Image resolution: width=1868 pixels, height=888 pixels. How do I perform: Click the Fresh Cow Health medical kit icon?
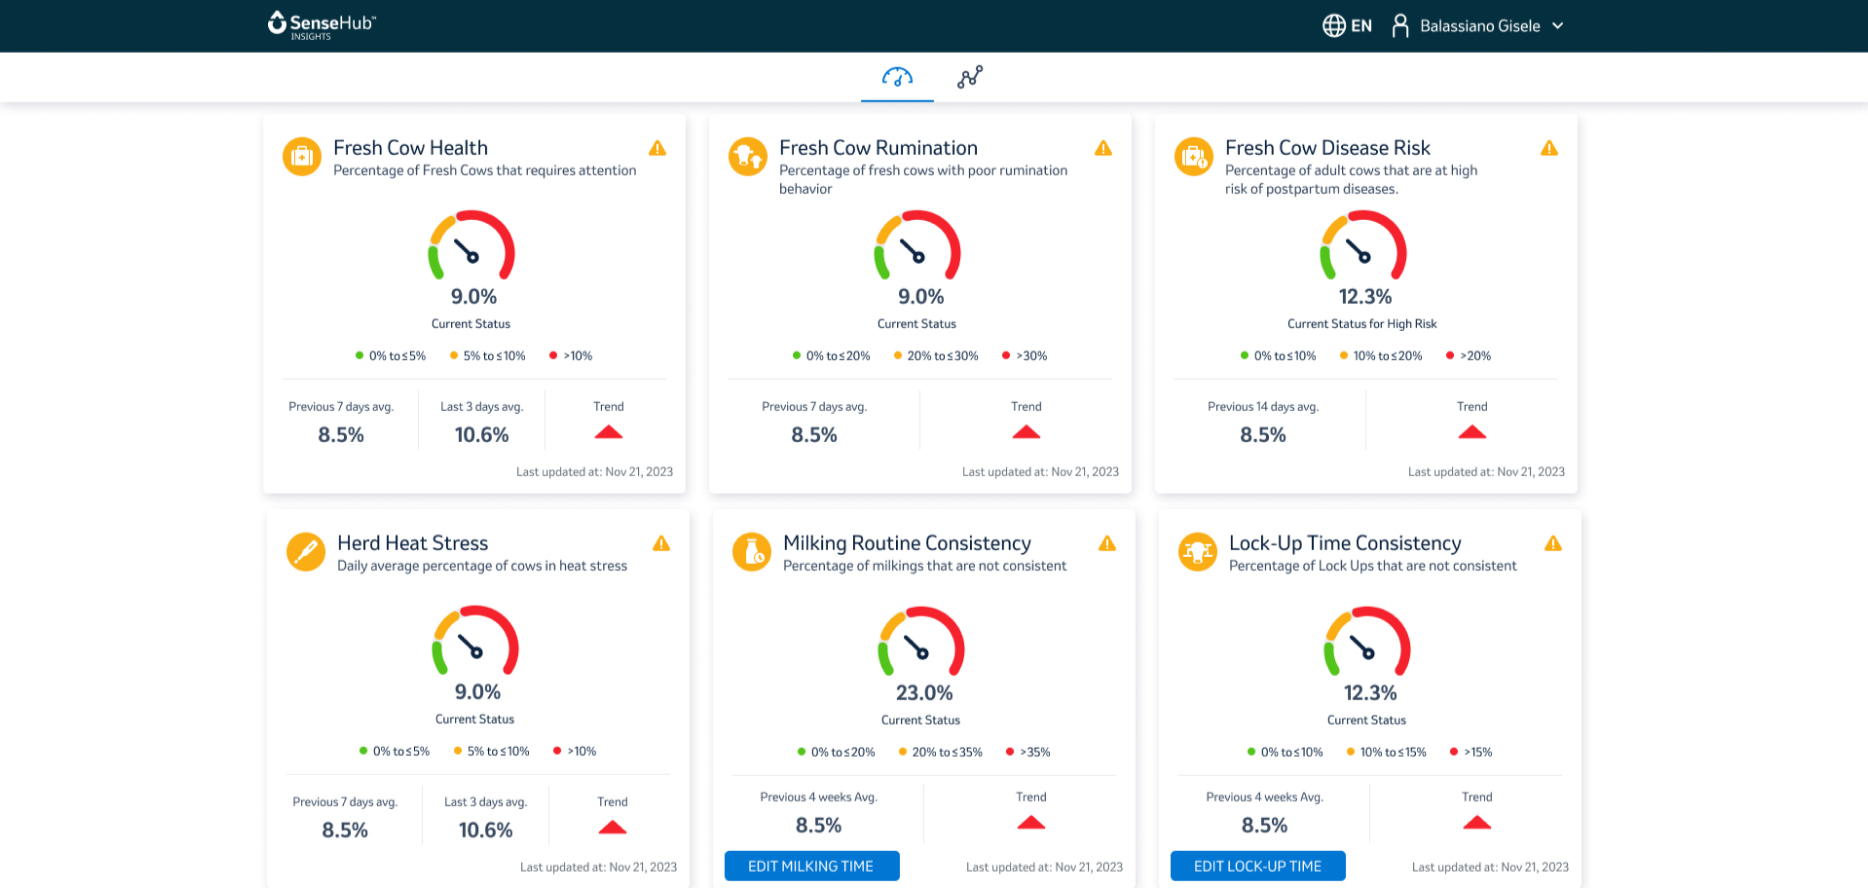pyautogui.click(x=302, y=156)
